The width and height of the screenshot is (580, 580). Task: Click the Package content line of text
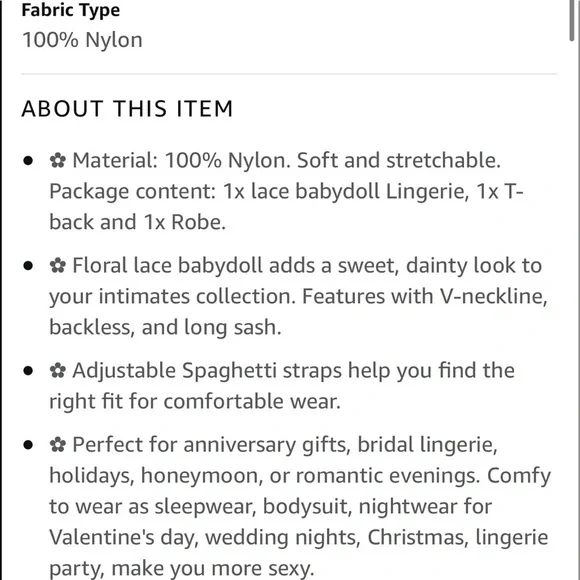[286, 192]
